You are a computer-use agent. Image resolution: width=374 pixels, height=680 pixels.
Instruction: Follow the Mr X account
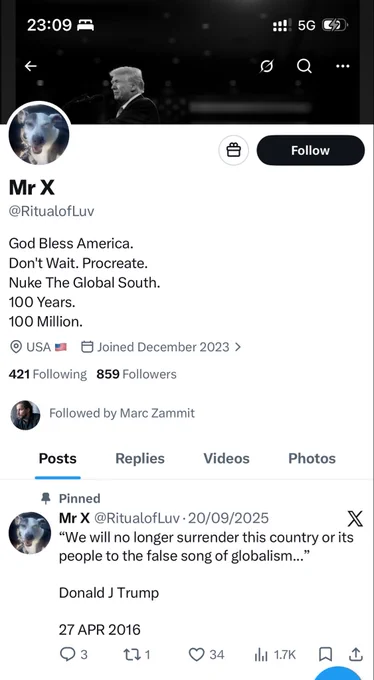pos(311,150)
